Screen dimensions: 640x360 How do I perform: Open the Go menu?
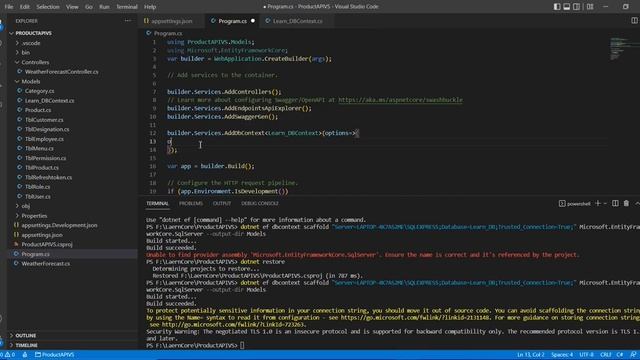click(89, 7)
